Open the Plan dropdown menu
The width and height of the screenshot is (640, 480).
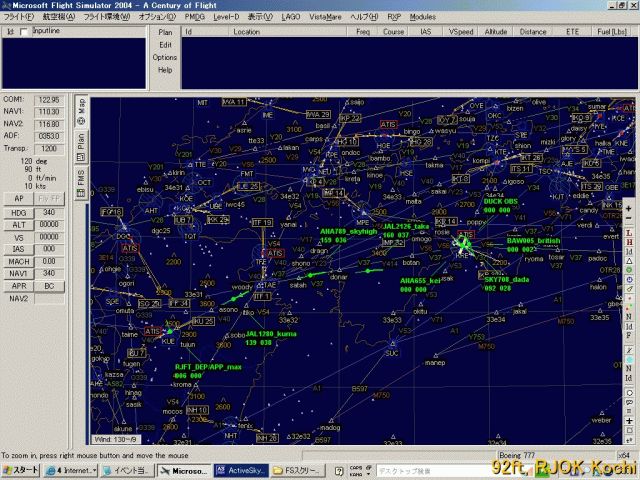tap(165, 32)
